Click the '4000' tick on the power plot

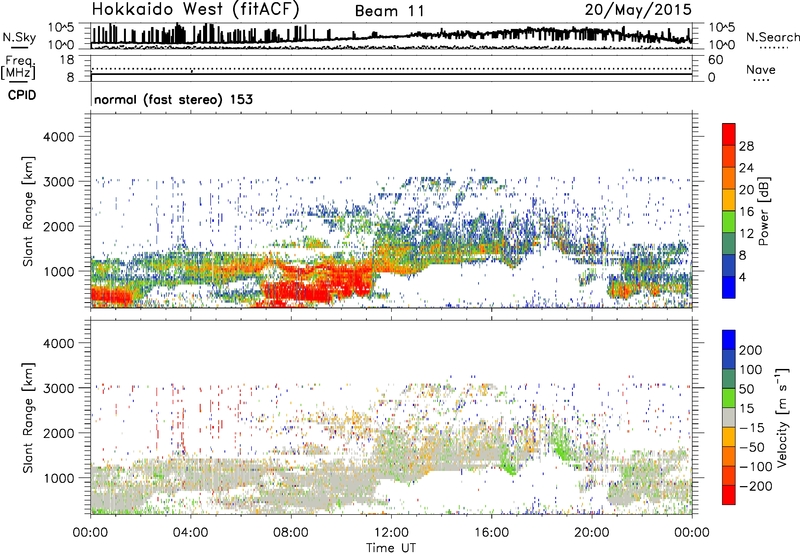point(59,137)
